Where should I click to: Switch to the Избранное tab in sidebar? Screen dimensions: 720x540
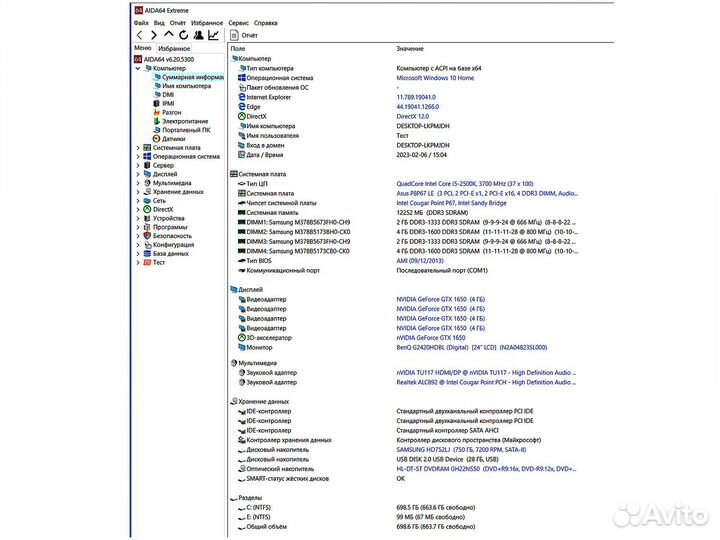tap(174, 48)
